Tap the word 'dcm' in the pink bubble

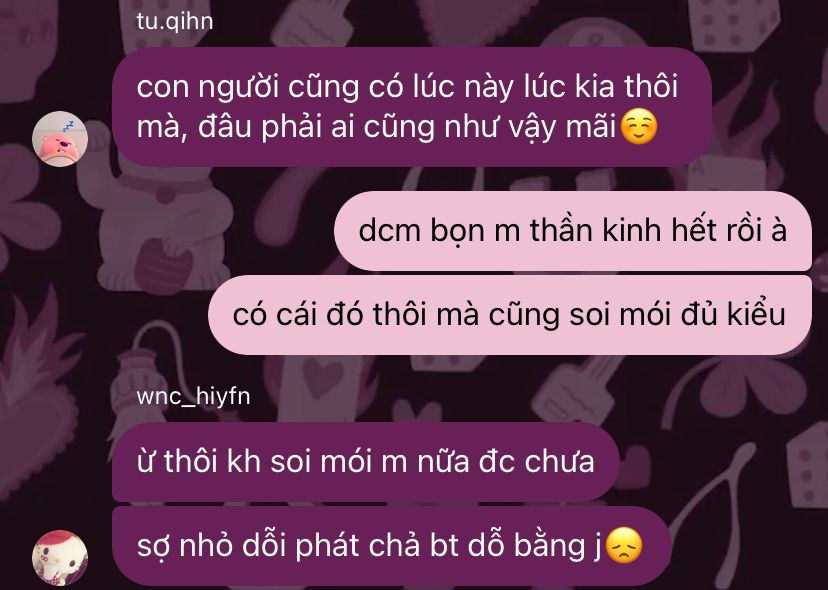pyautogui.click(x=389, y=231)
